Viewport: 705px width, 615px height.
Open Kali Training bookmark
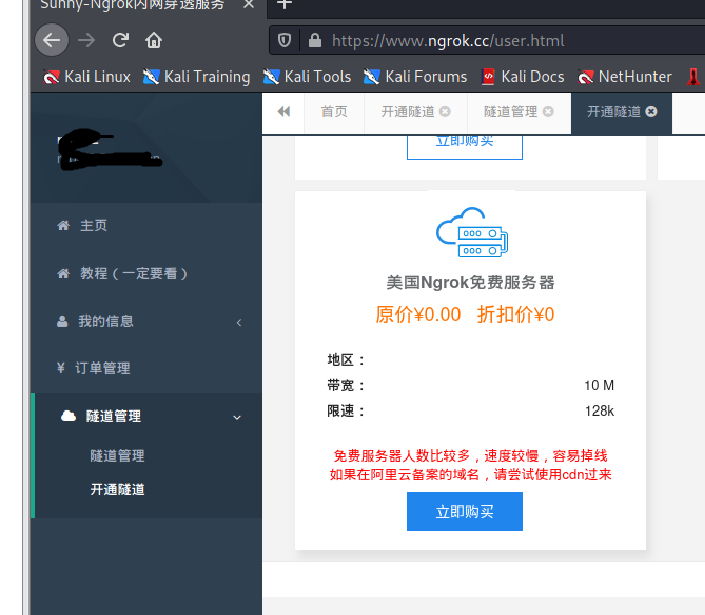[x=196, y=76]
